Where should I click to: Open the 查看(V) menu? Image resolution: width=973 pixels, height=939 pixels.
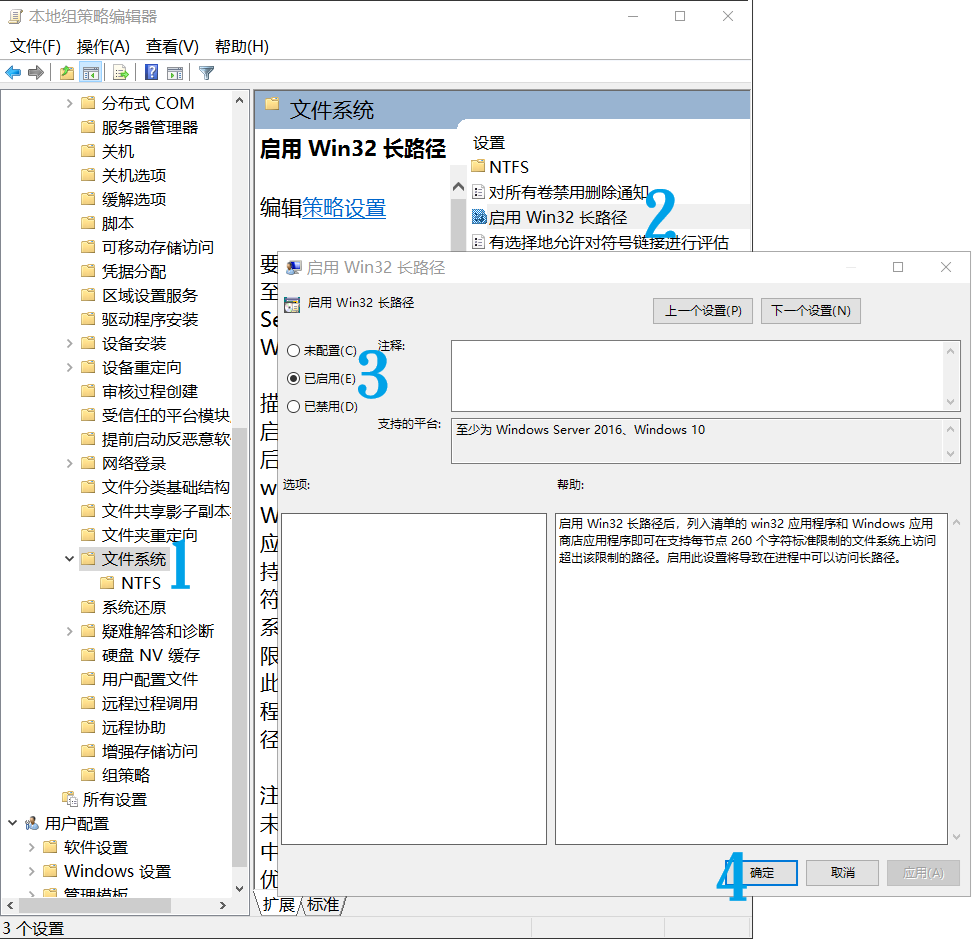[x=172, y=47]
